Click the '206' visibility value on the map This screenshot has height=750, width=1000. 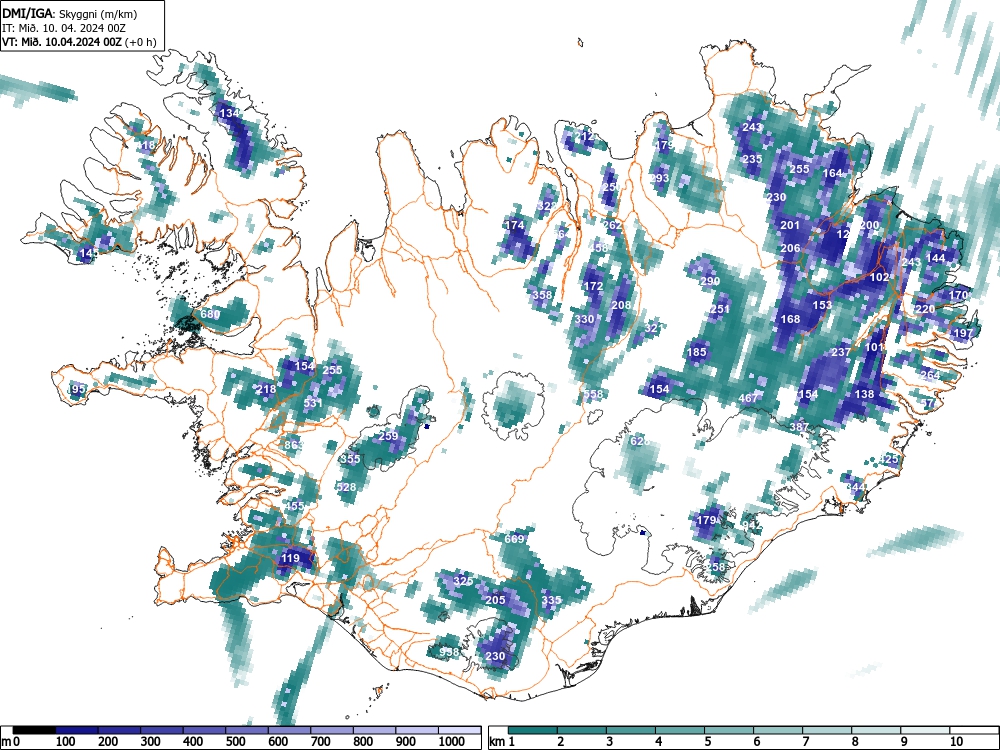point(790,249)
